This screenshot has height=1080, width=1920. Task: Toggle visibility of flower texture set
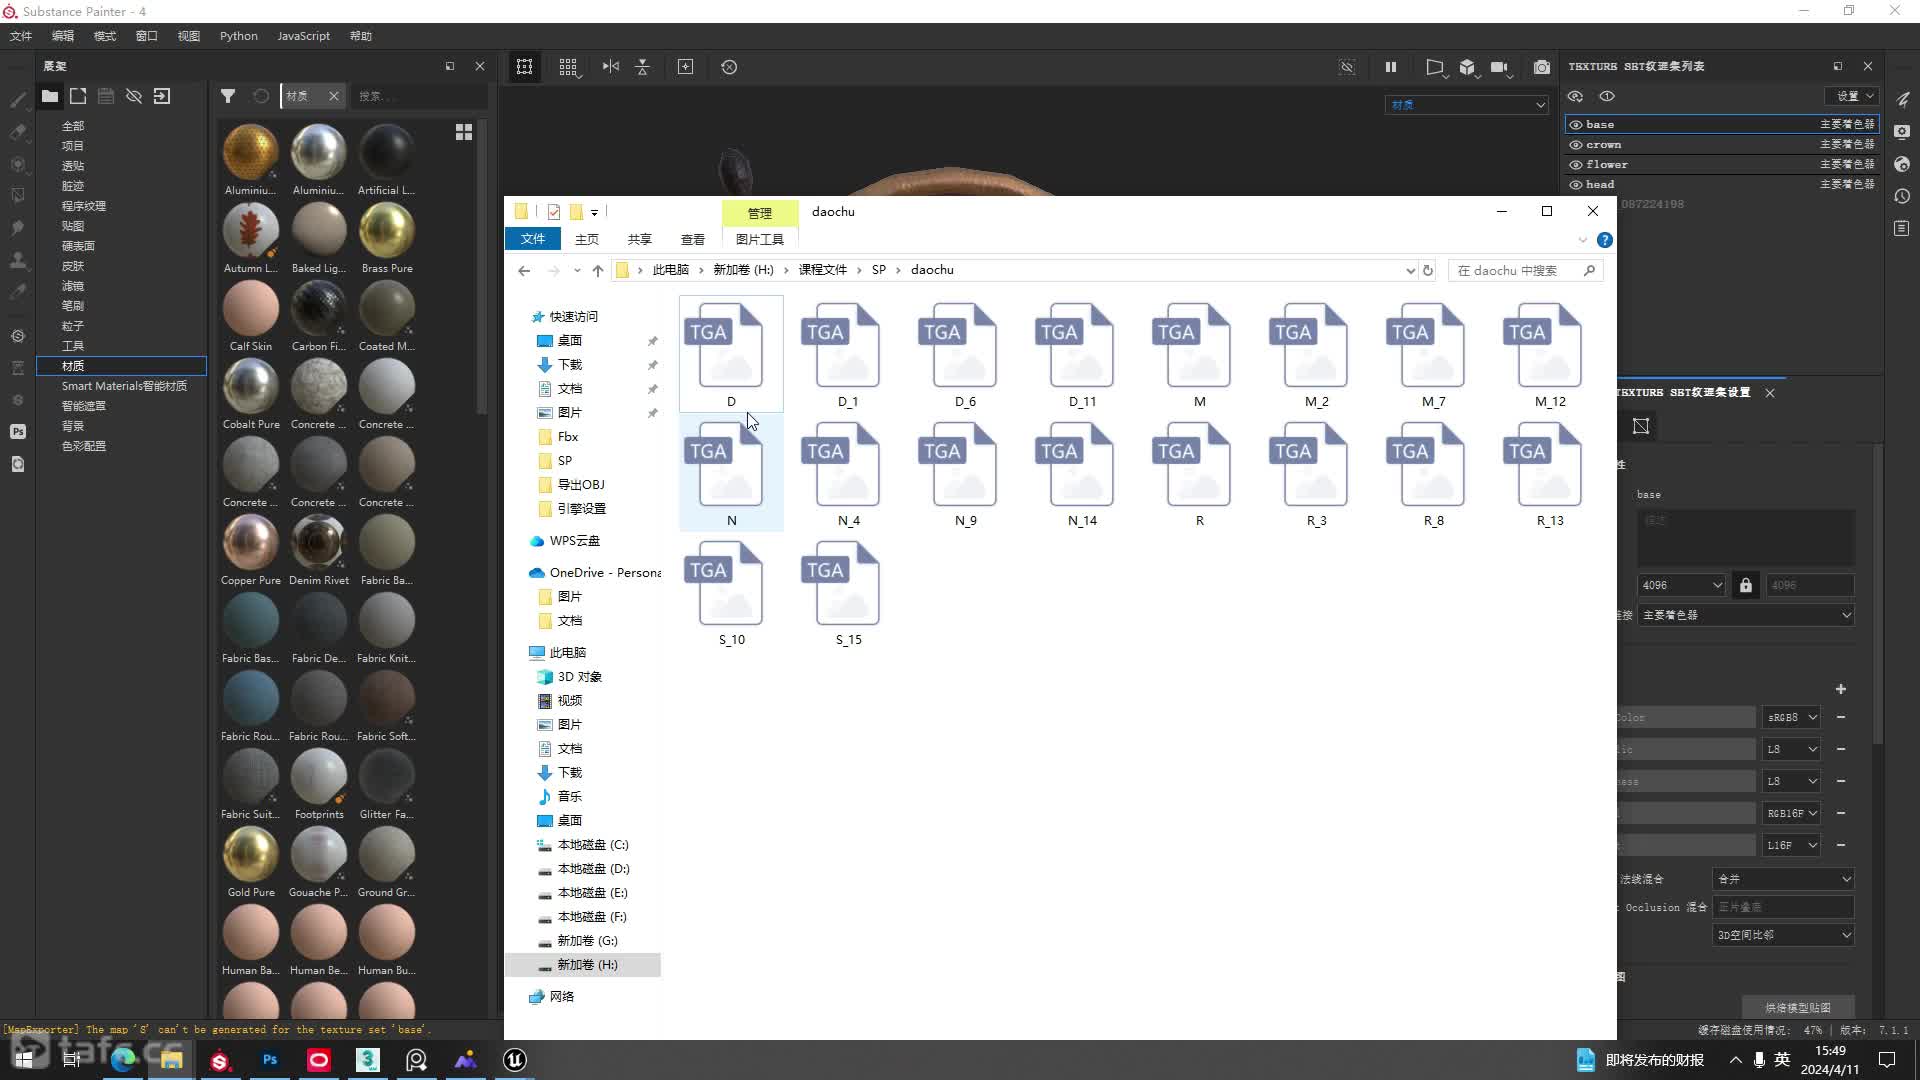point(1576,165)
